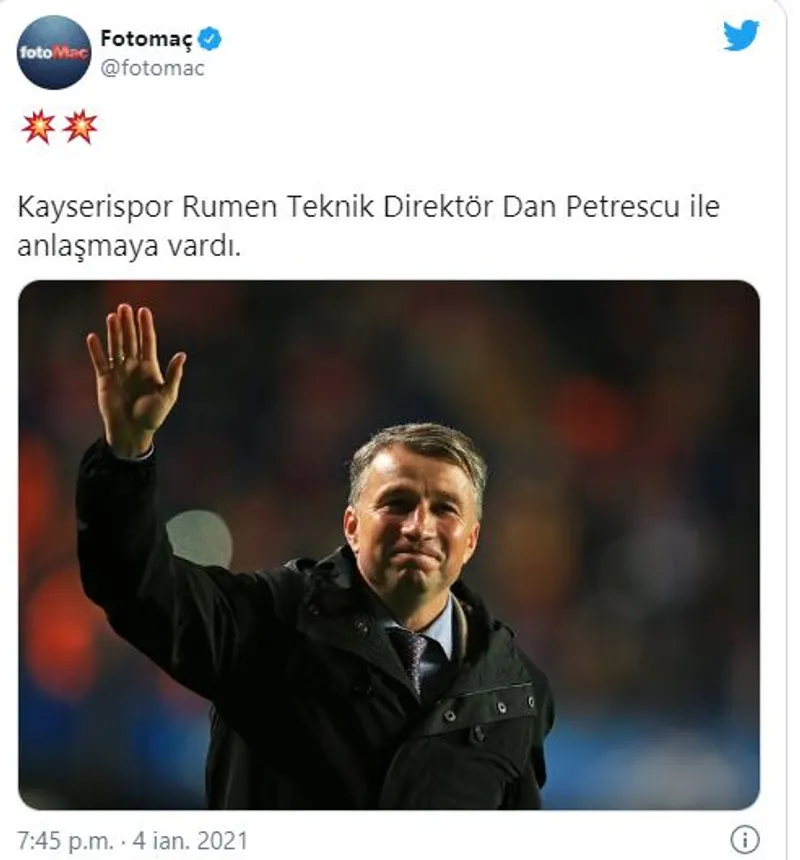
Task: Click the Fotomaç profile avatar
Action: (54, 52)
